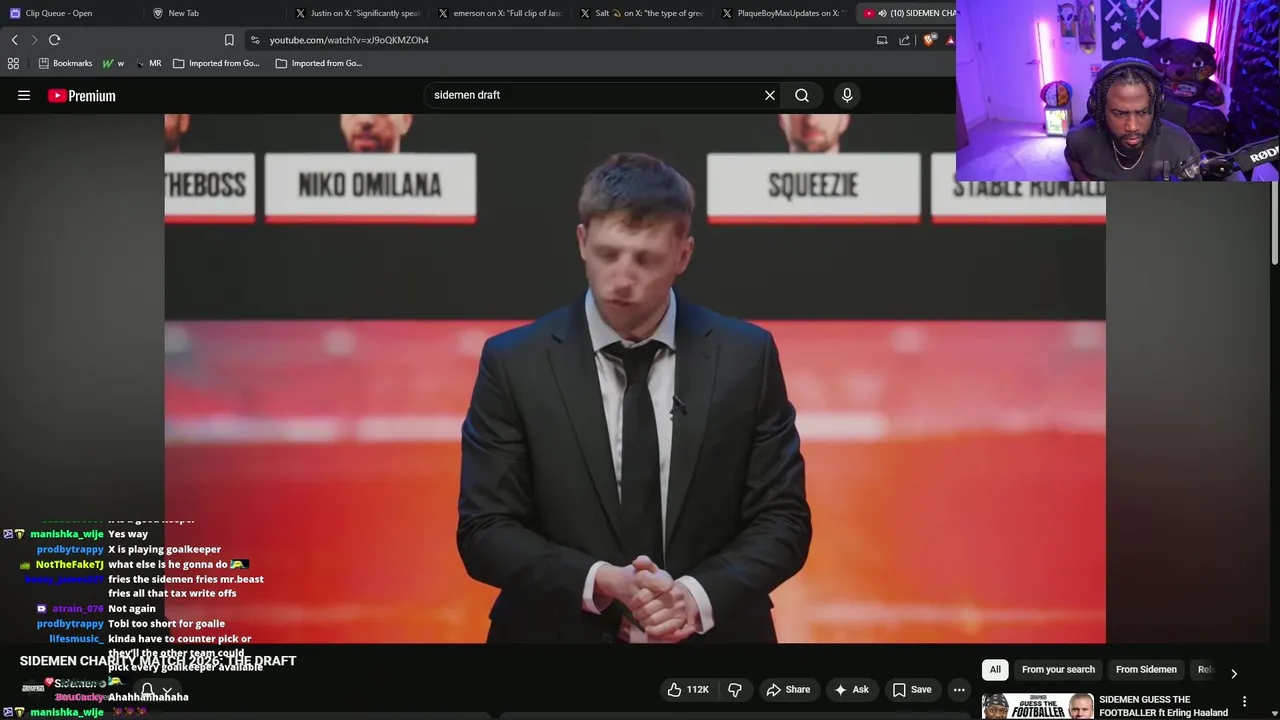
Task: Open site settings icon beside the URL
Action: 255,40
